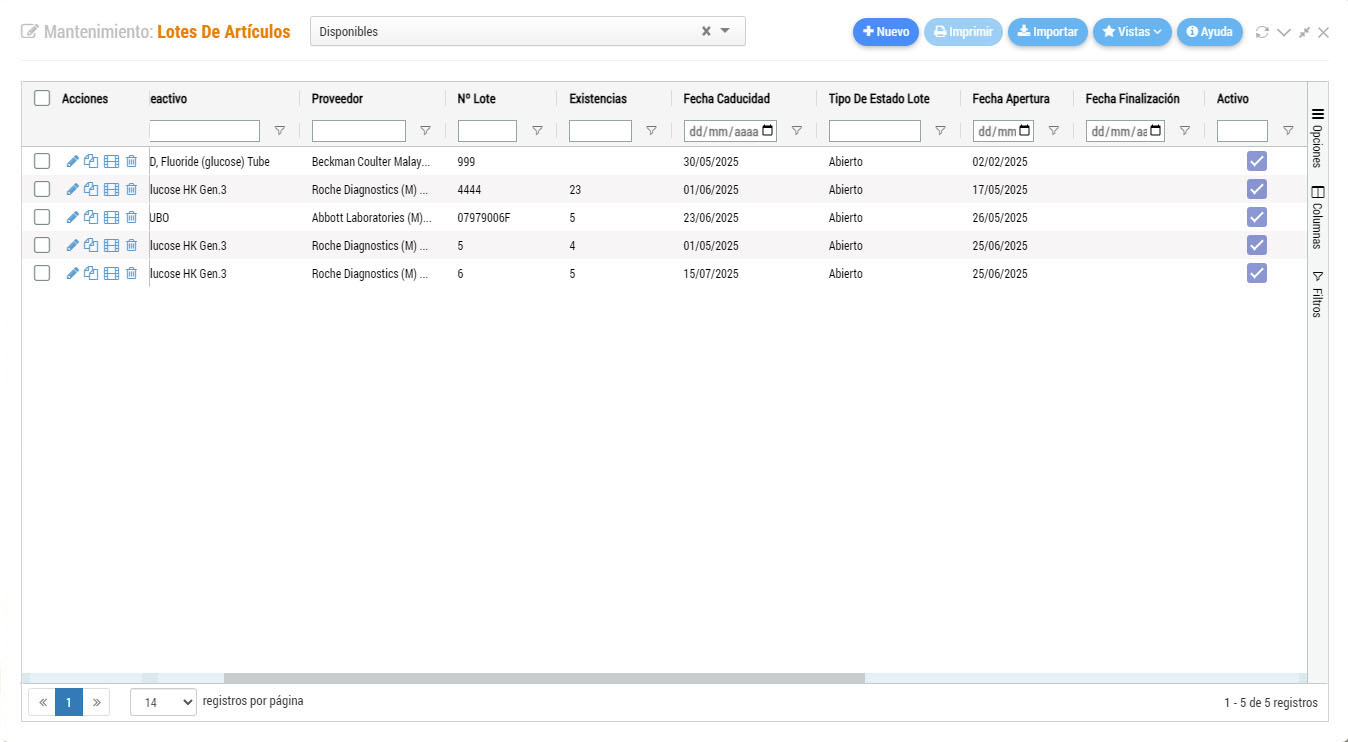This screenshot has height=742, width=1348.
Task: Toggle Activo checkmark for row expiring 15/07/2025
Action: tap(1257, 273)
